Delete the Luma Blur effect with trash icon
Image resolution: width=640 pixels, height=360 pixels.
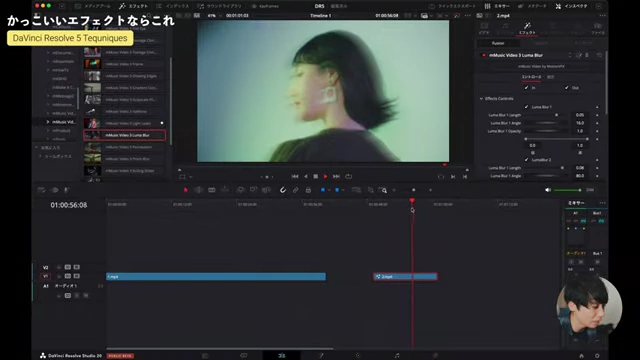pyautogui.click(x=587, y=55)
